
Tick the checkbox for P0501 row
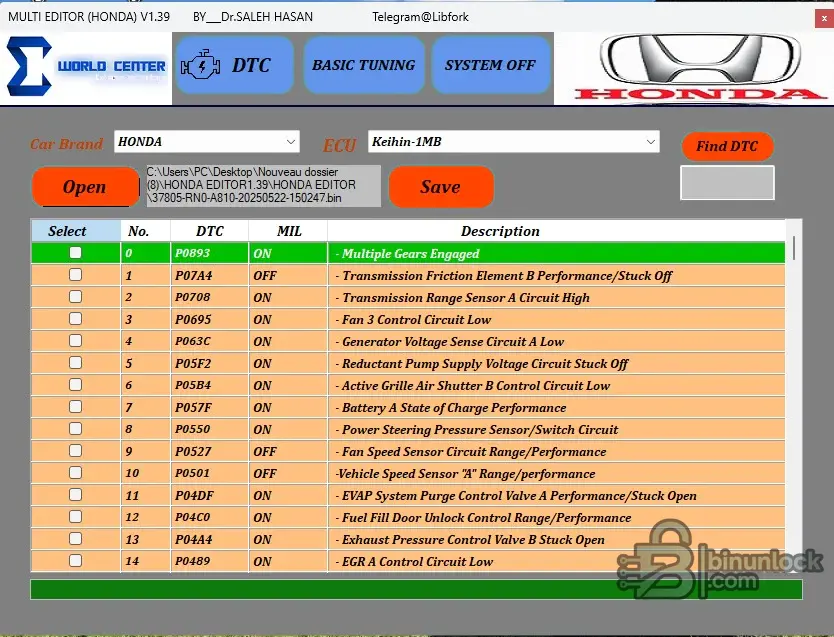(75, 473)
